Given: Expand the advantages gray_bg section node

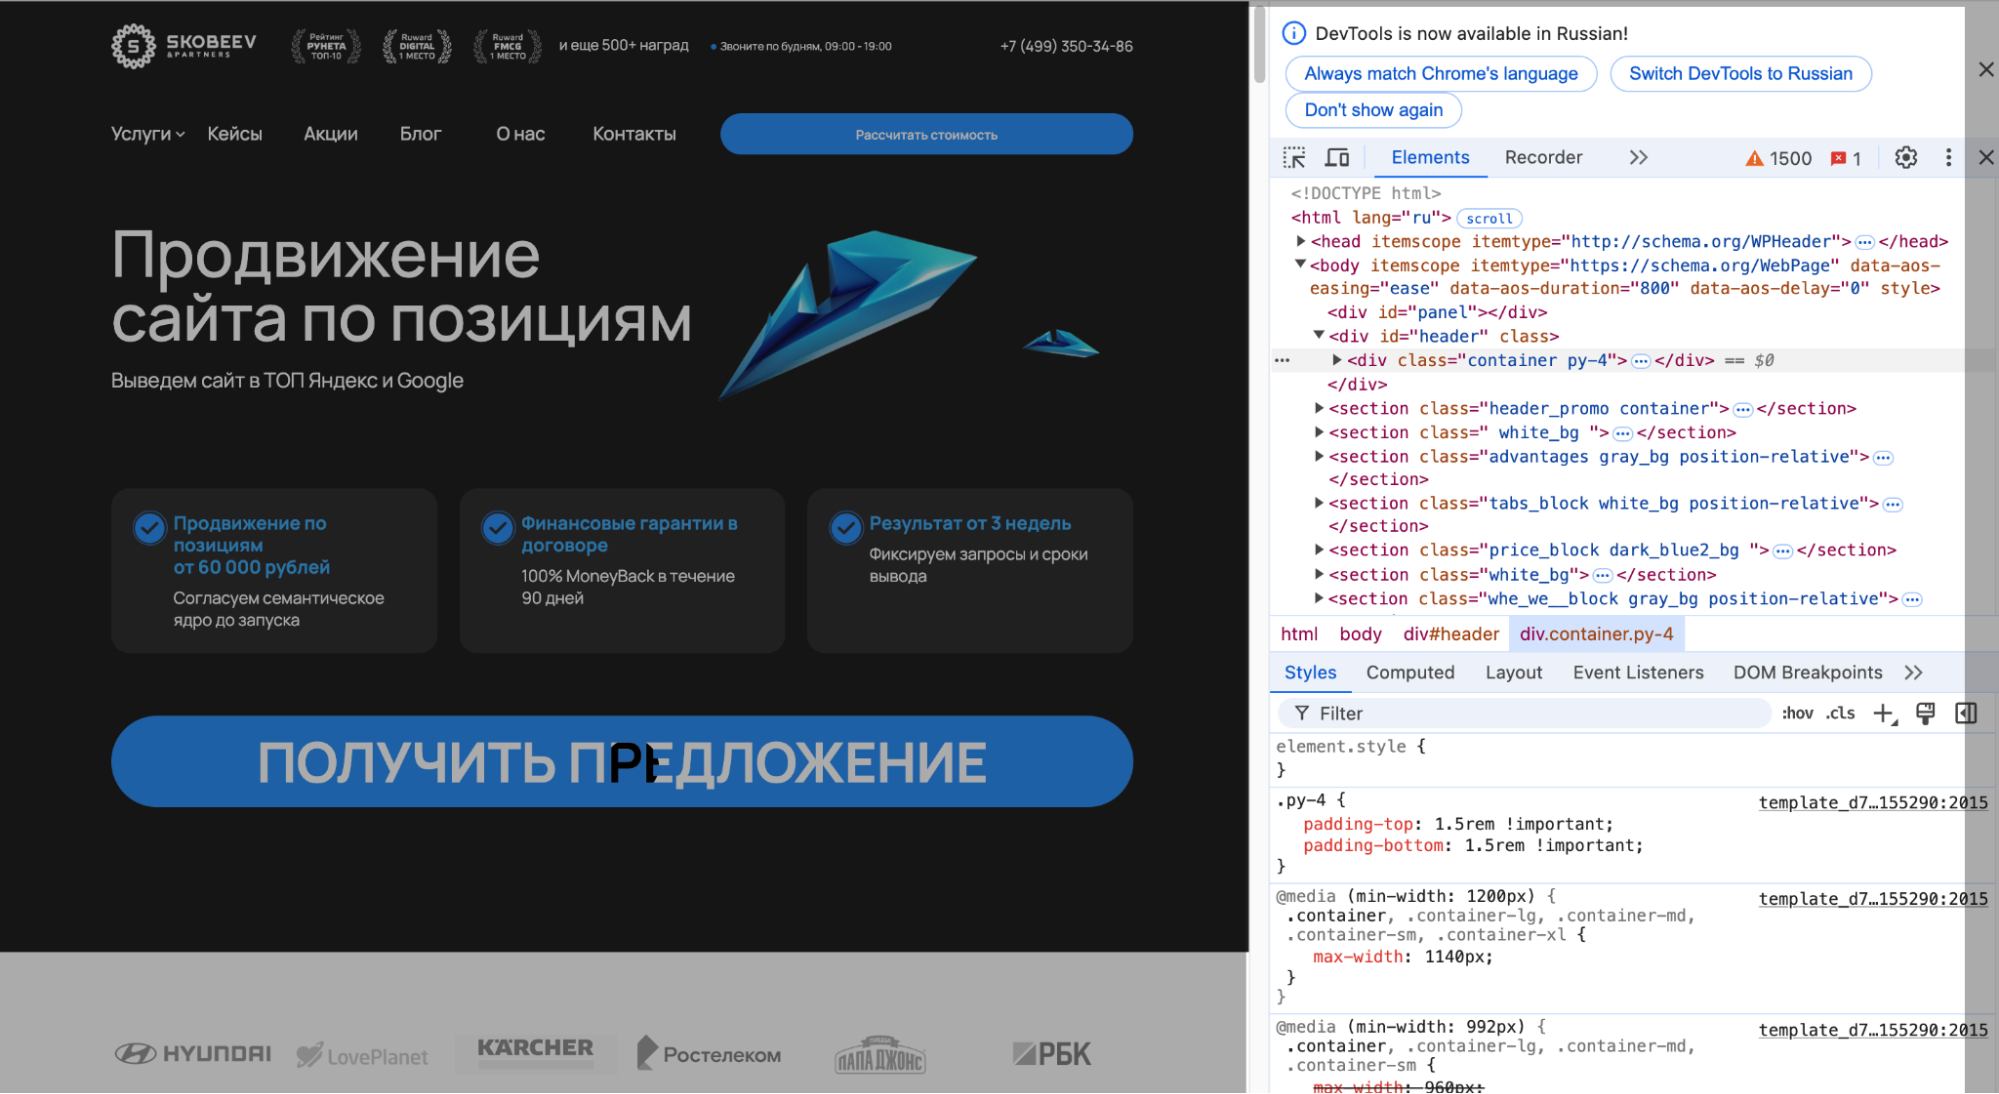Looking at the screenshot, I should [x=1319, y=456].
